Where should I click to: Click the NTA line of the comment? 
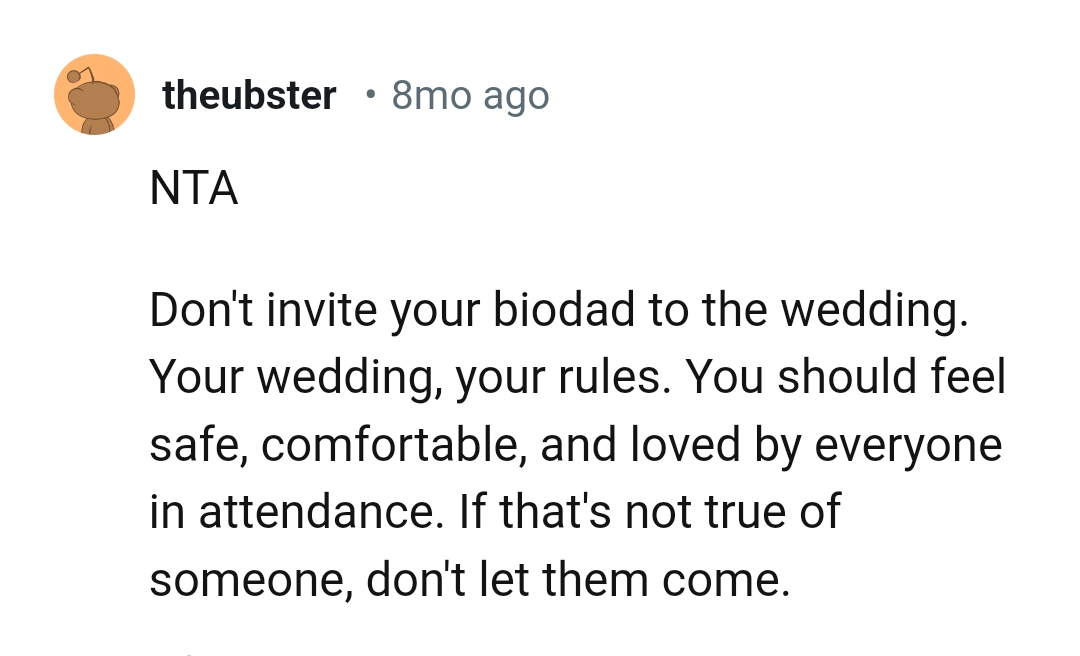(193, 188)
